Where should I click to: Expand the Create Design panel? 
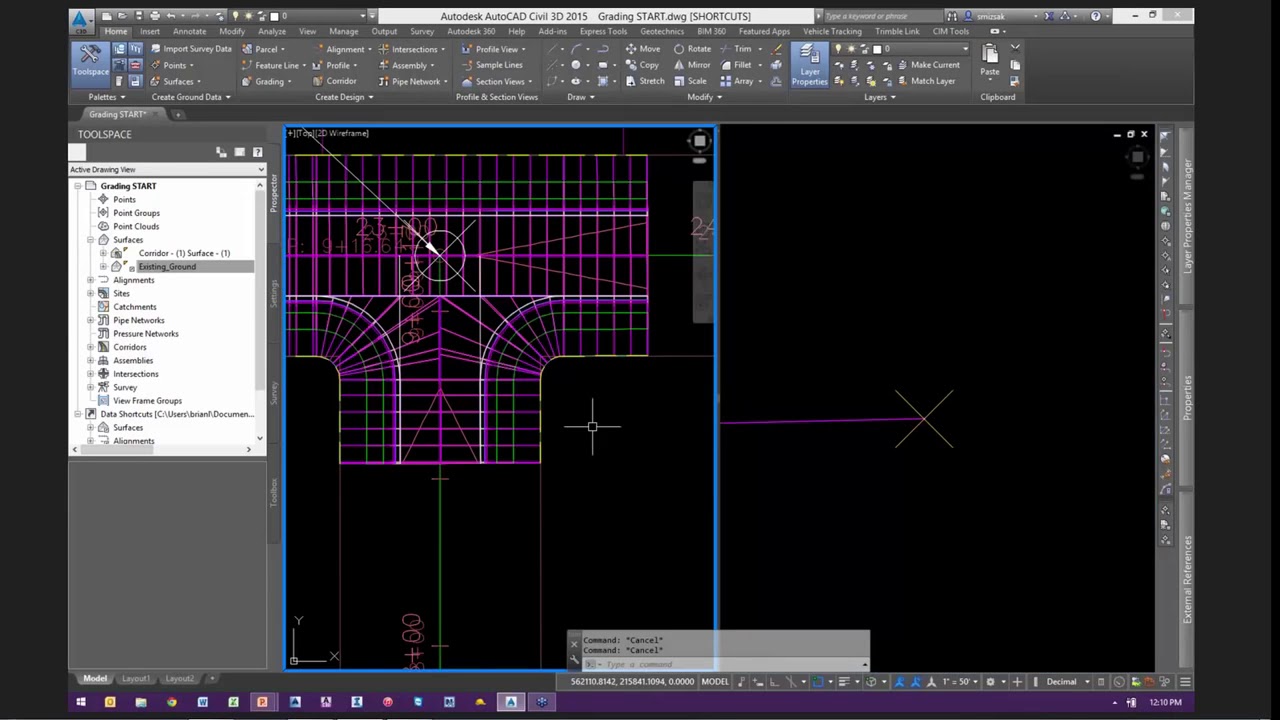344,97
